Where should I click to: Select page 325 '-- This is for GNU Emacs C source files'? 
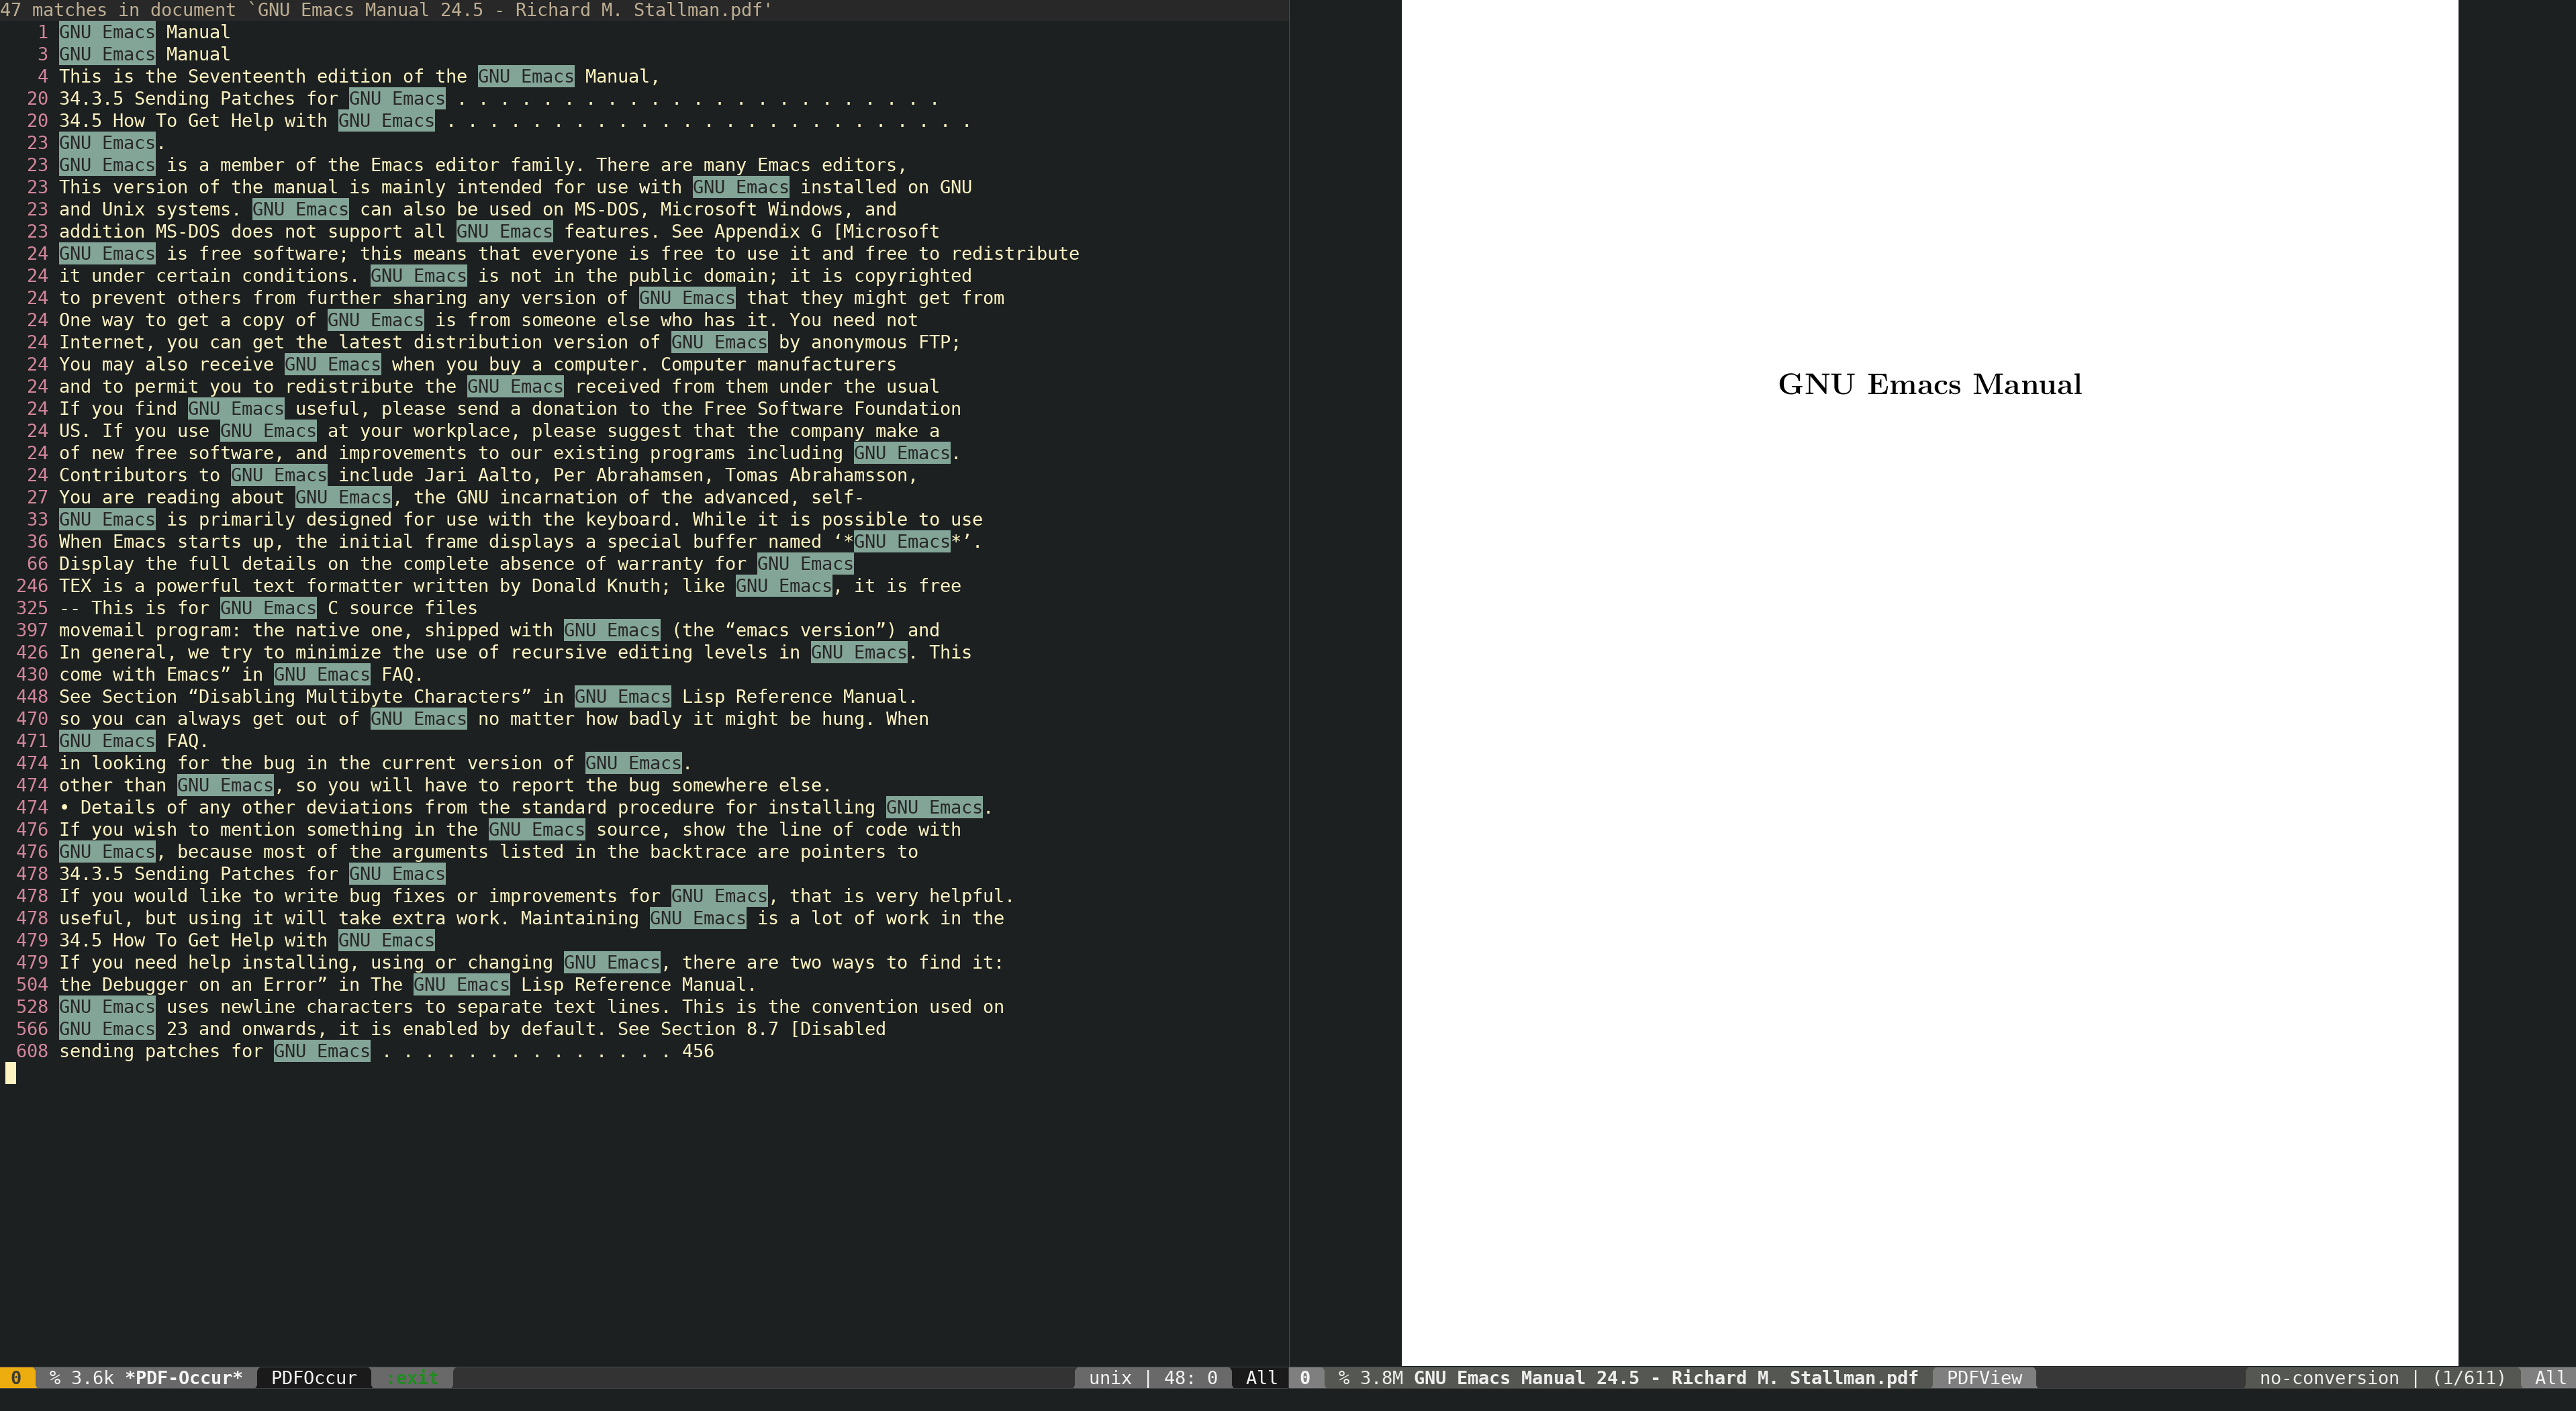pyautogui.click(x=268, y=608)
